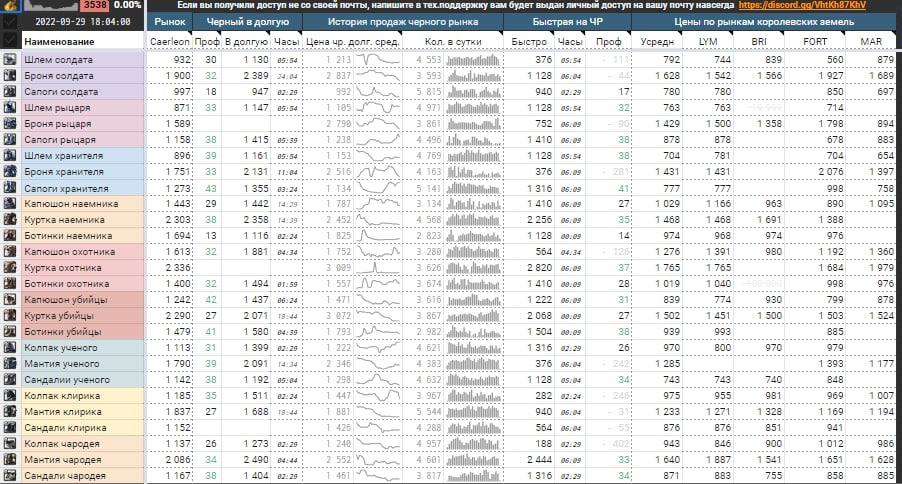Select the Сандали чародея name cell
Image resolution: width=902 pixels, height=484 pixels.
83,476
